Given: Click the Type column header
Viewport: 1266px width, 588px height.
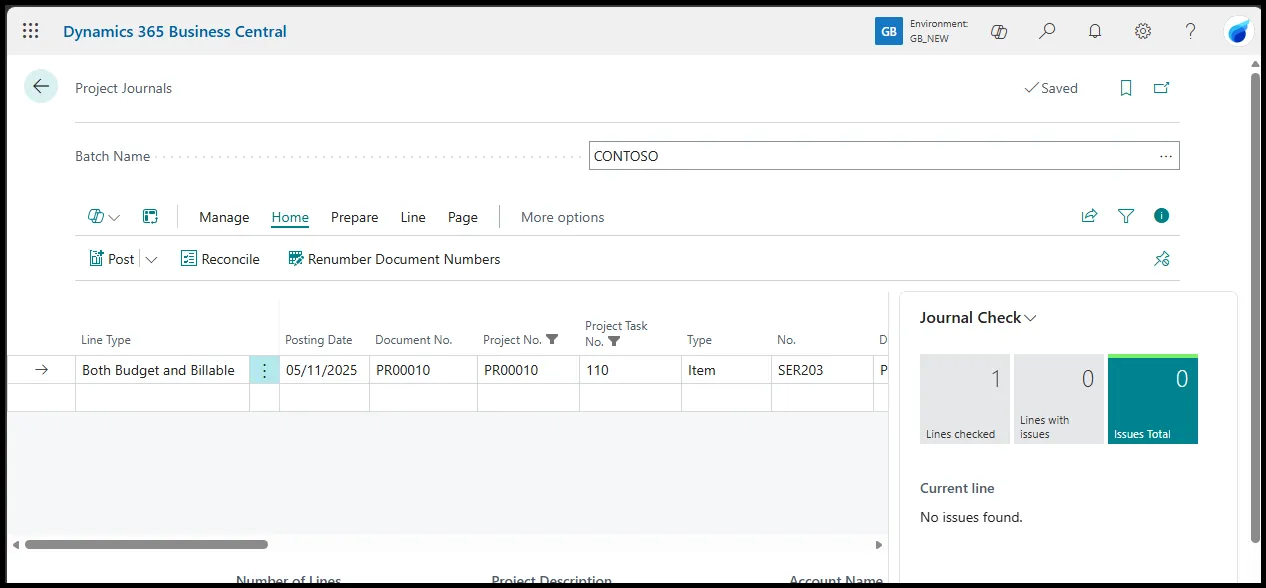Looking at the screenshot, I should tap(699, 340).
